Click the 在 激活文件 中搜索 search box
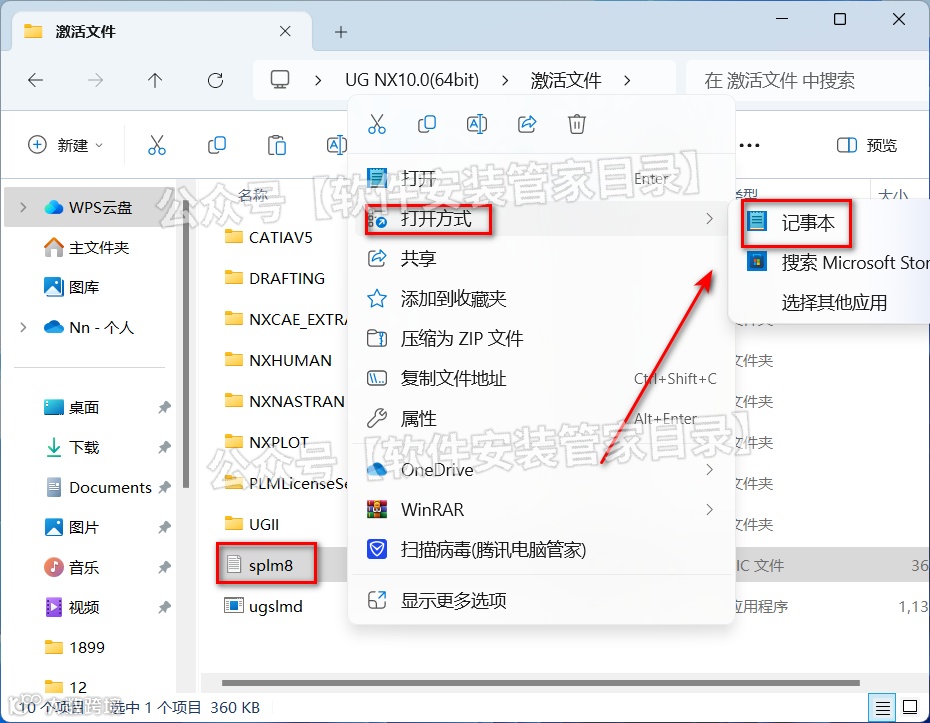This screenshot has height=723, width=930. click(807, 80)
